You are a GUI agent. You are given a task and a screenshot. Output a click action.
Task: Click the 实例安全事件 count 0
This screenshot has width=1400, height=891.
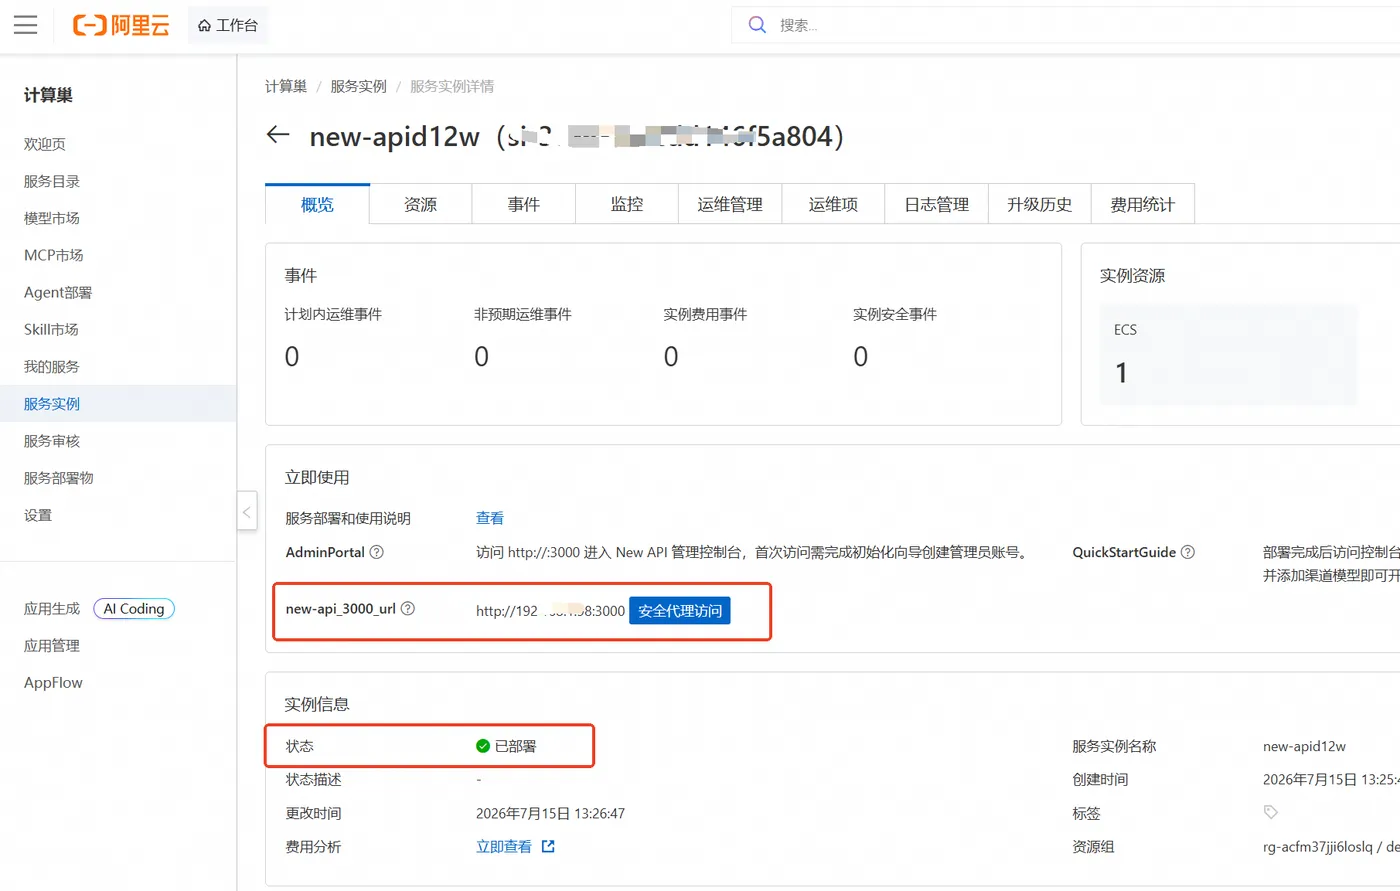(x=861, y=357)
